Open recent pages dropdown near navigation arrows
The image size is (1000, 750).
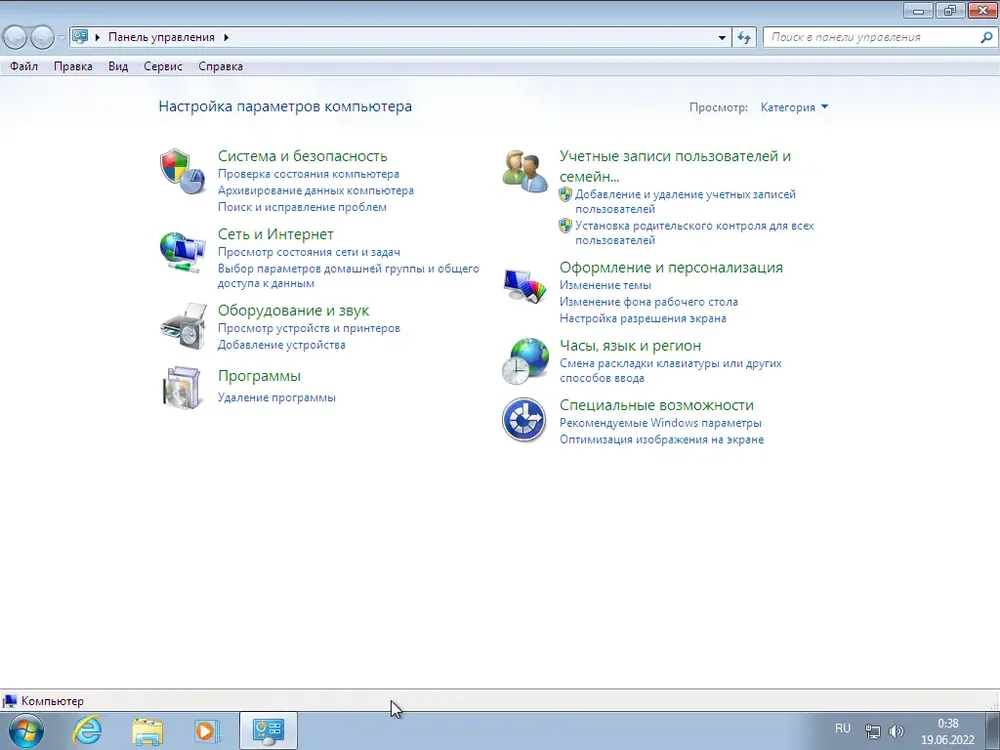point(61,37)
